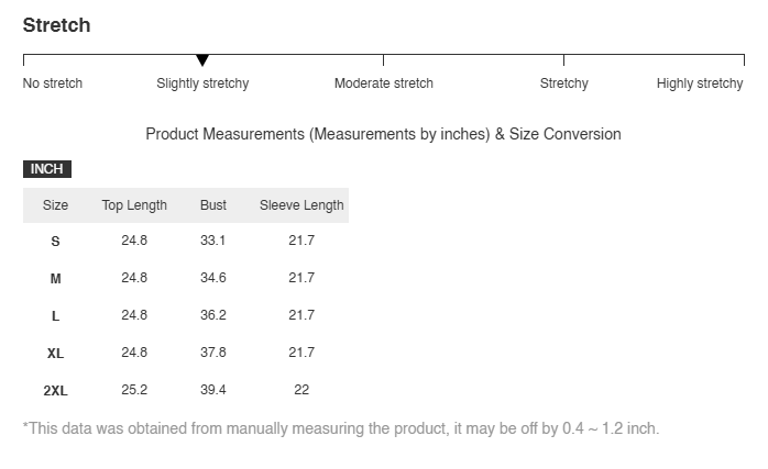
Task: Select the M size row
Action: tap(55, 278)
